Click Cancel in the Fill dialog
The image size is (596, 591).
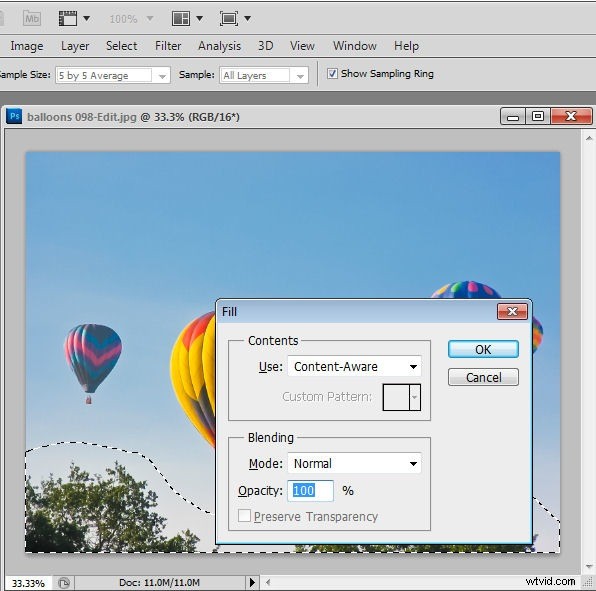[483, 377]
